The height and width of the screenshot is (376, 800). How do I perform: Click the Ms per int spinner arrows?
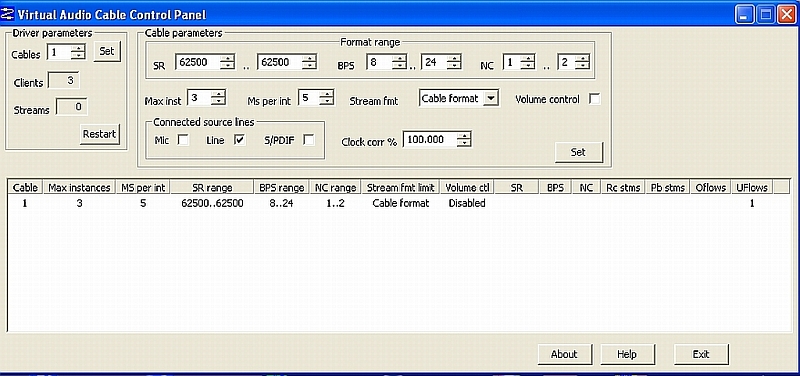[327, 97]
